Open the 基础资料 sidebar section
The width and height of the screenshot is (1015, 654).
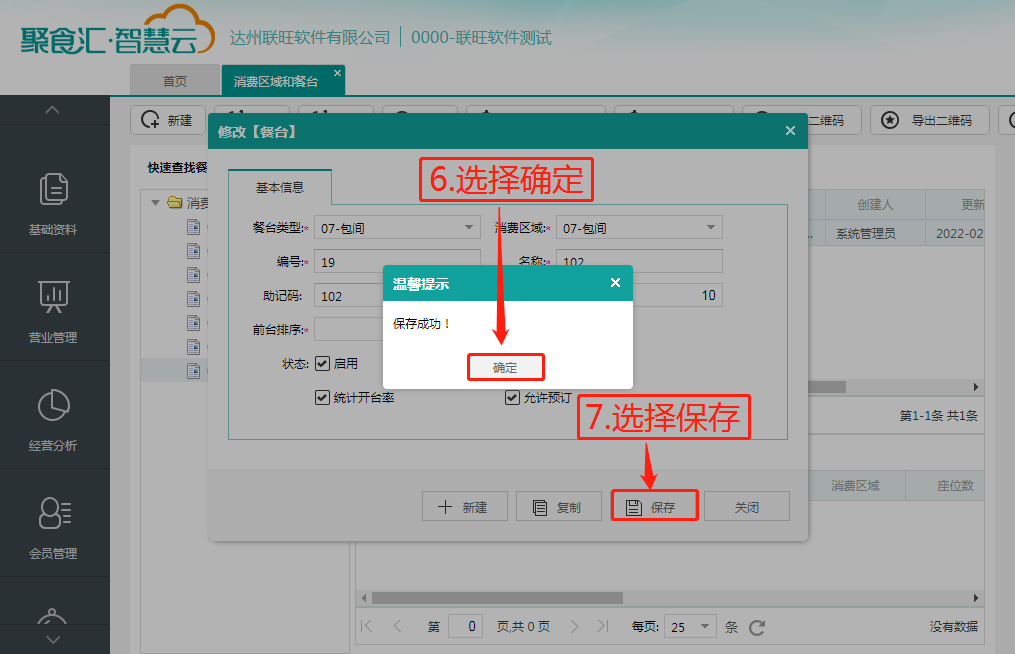[53, 203]
